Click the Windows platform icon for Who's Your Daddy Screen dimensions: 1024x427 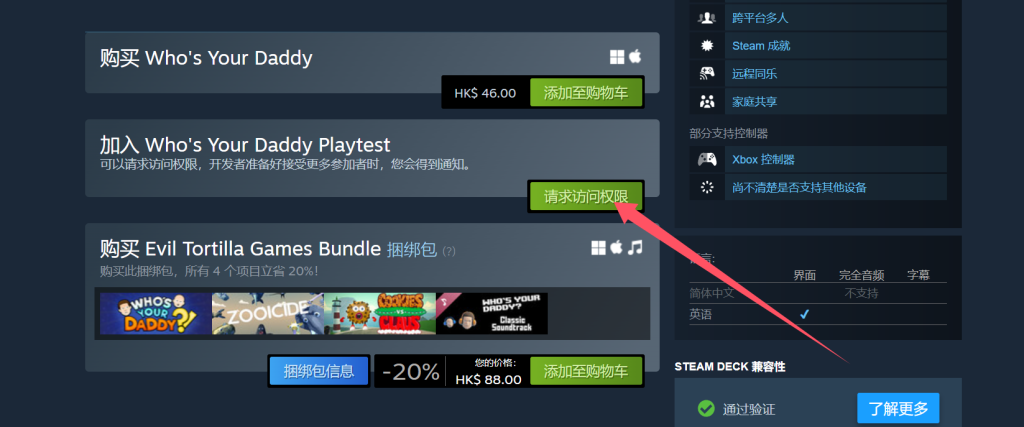(x=617, y=57)
